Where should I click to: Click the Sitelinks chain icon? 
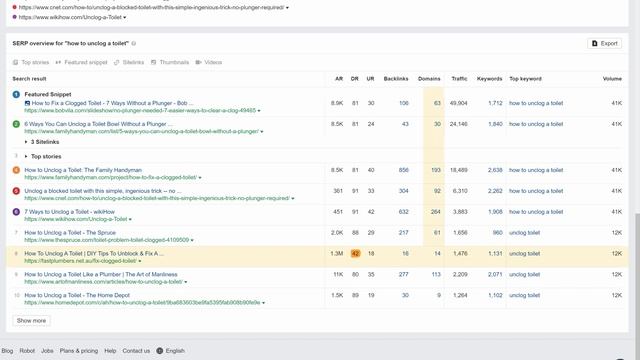click(x=116, y=62)
